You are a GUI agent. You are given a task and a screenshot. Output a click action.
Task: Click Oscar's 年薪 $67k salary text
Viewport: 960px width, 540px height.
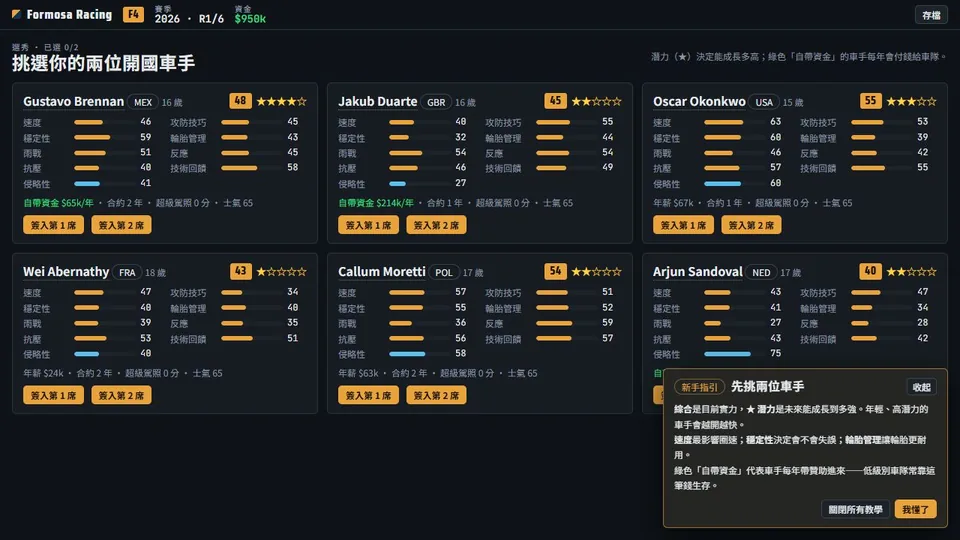tap(673, 203)
